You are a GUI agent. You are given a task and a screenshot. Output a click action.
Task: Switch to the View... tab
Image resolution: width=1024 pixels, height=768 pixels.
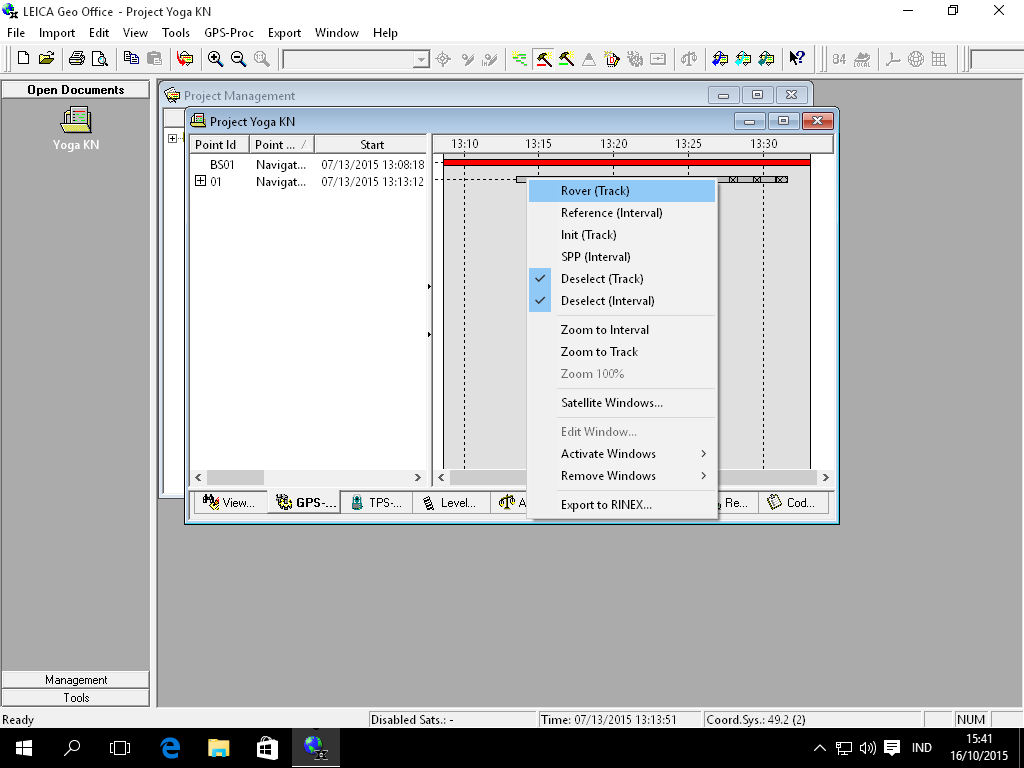(229, 502)
